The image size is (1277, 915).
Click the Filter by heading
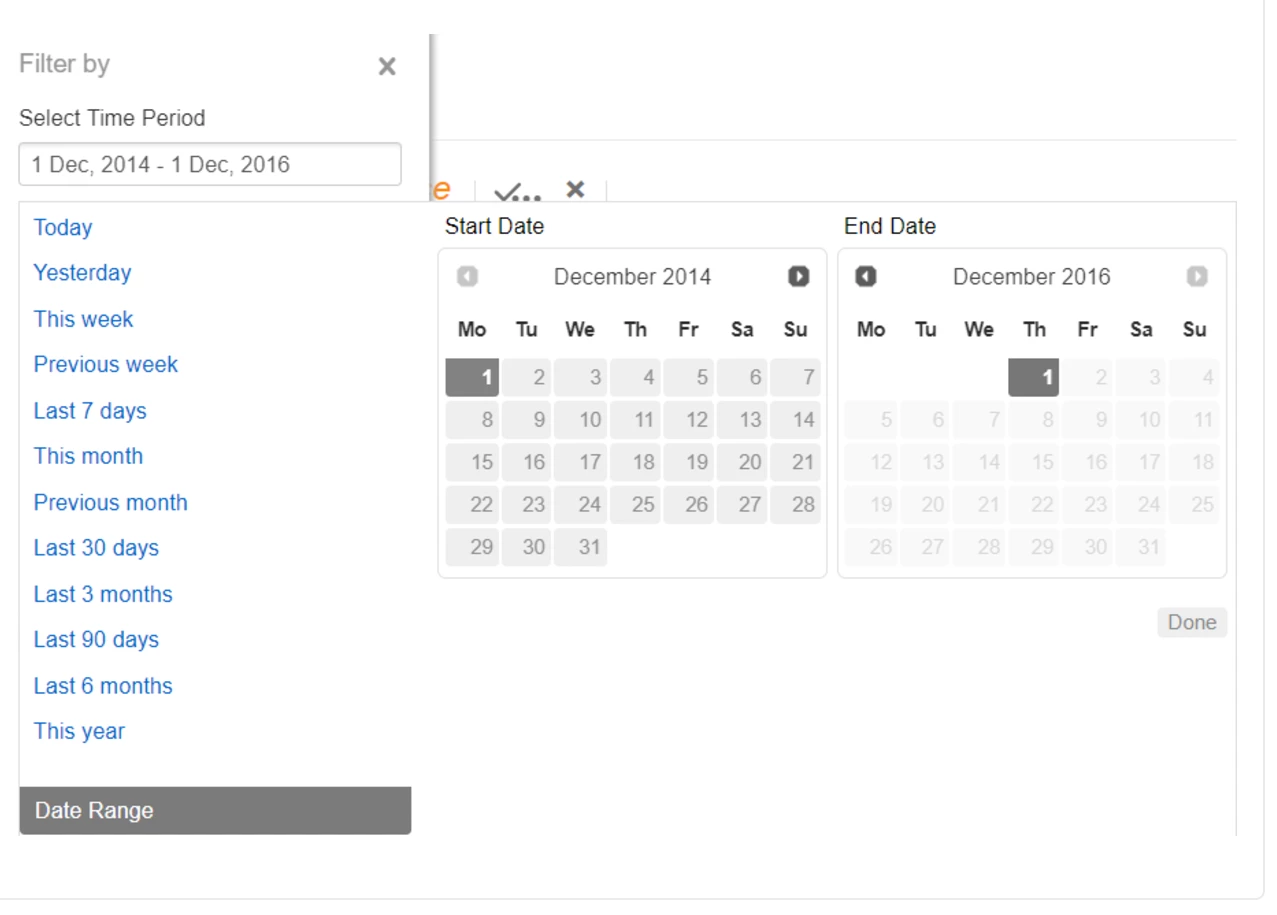pyautogui.click(x=64, y=64)
